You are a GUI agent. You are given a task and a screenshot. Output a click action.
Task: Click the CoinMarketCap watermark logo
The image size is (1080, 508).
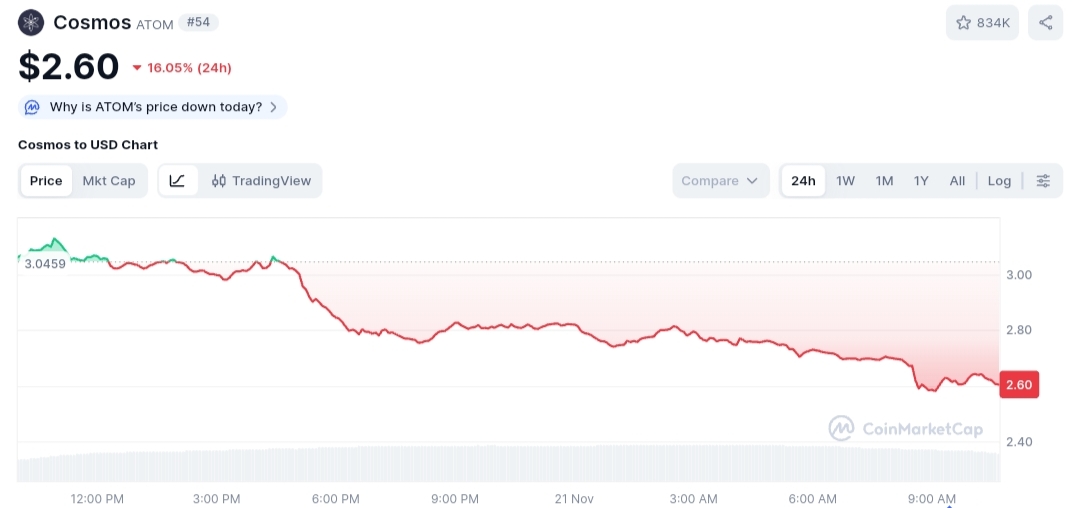(x=905, y=429)
